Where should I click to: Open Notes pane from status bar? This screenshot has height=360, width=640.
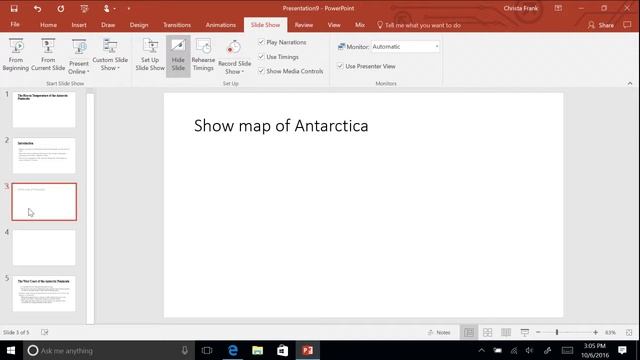pyautogui.click(x=439, y=332)
